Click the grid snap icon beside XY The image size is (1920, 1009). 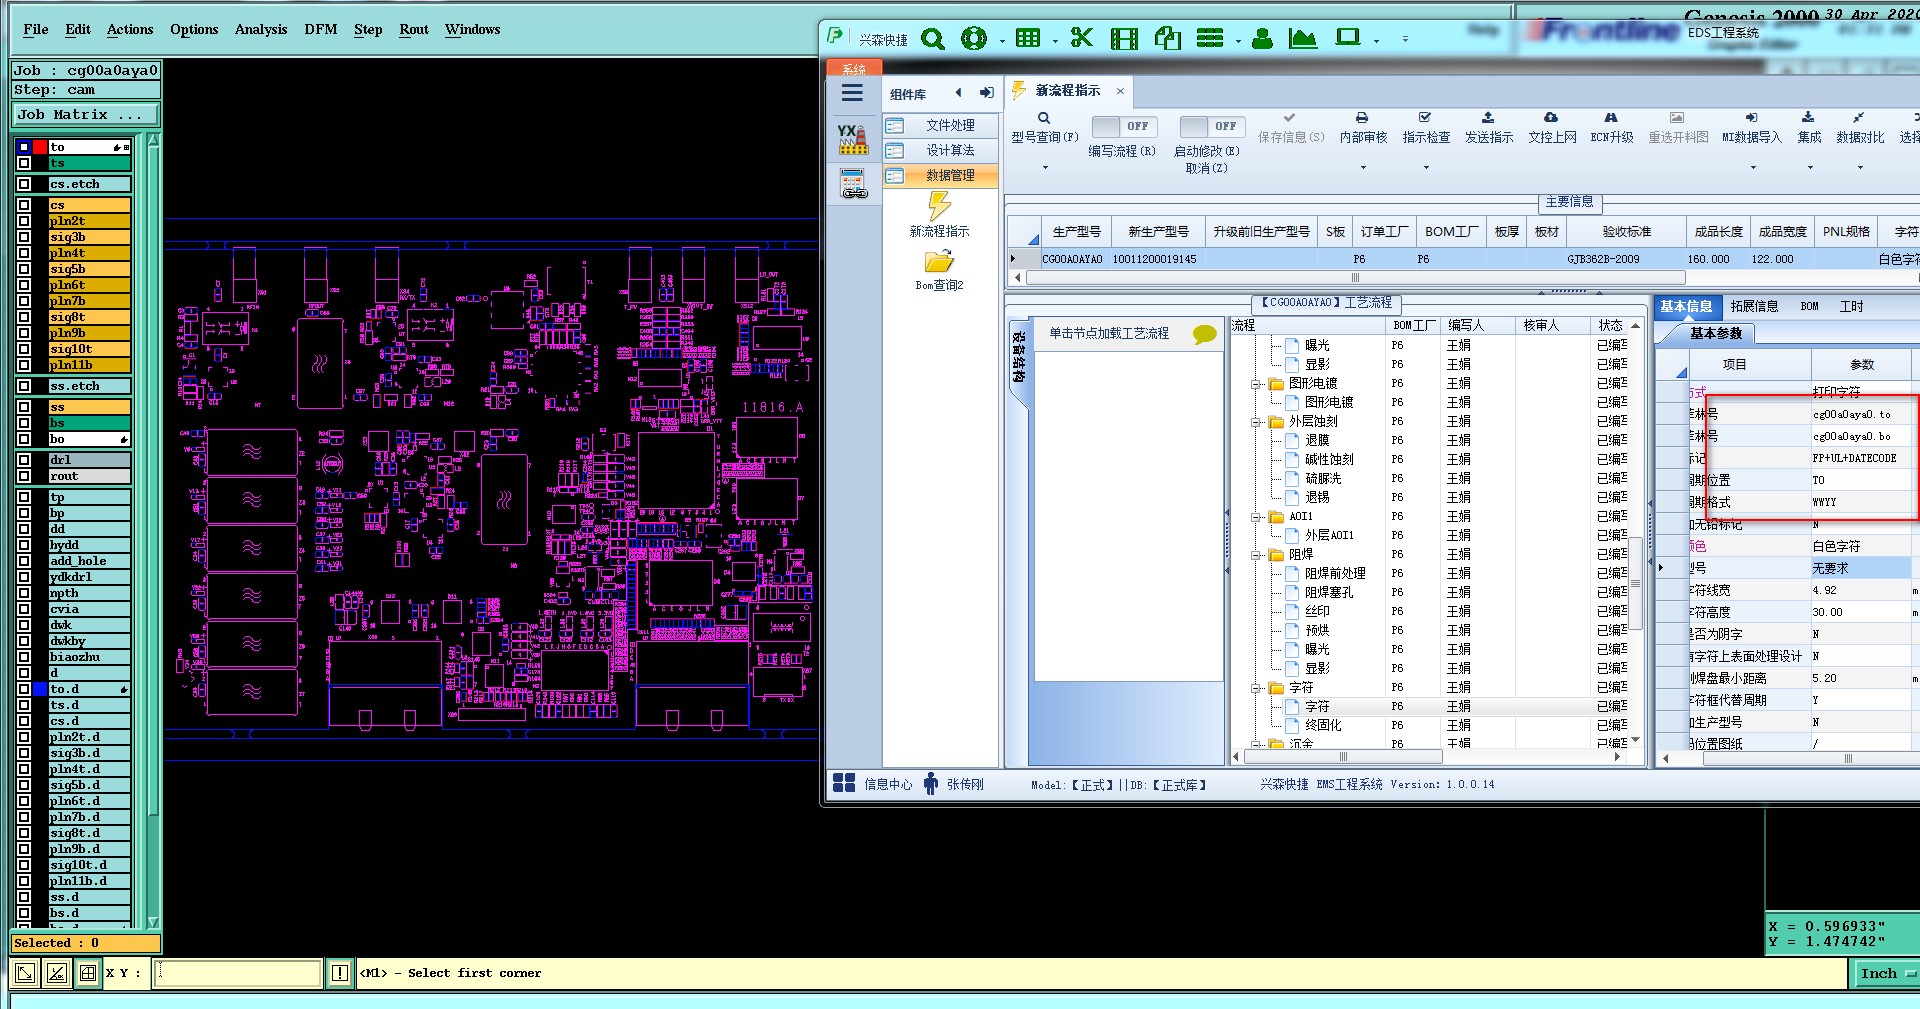88,972
